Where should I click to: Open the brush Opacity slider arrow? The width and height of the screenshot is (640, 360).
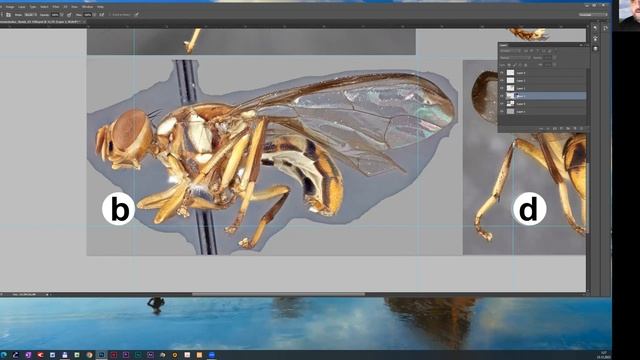click(62, 15)
